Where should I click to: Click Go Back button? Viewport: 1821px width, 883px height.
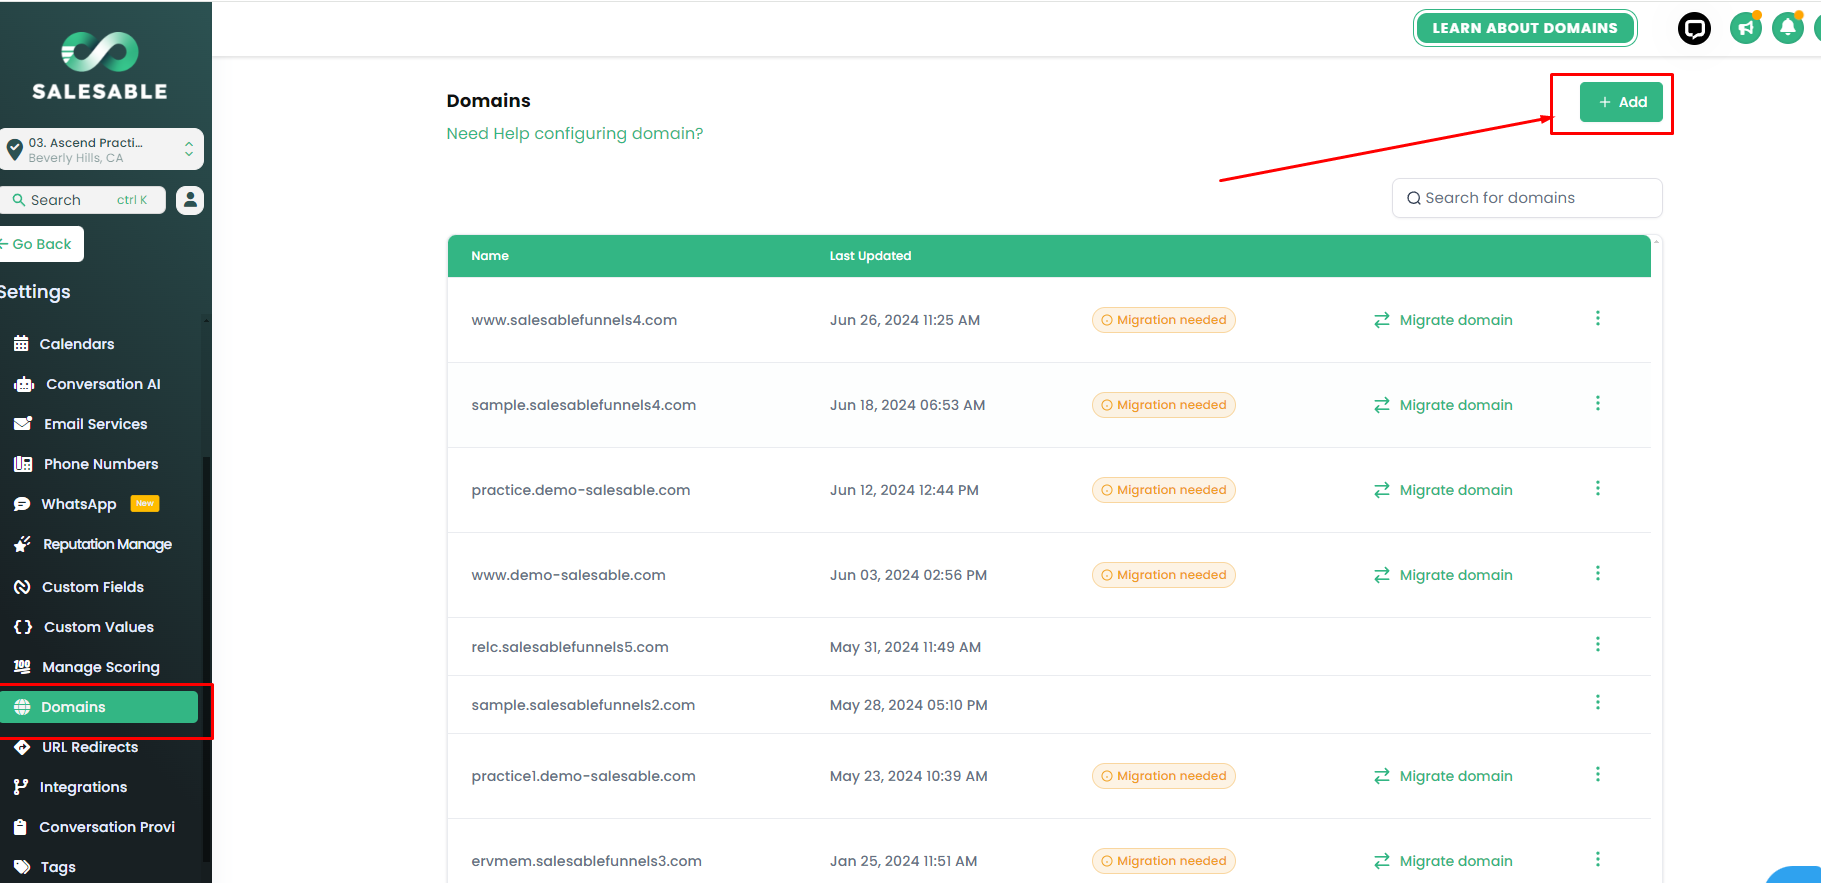coord(40,244)
